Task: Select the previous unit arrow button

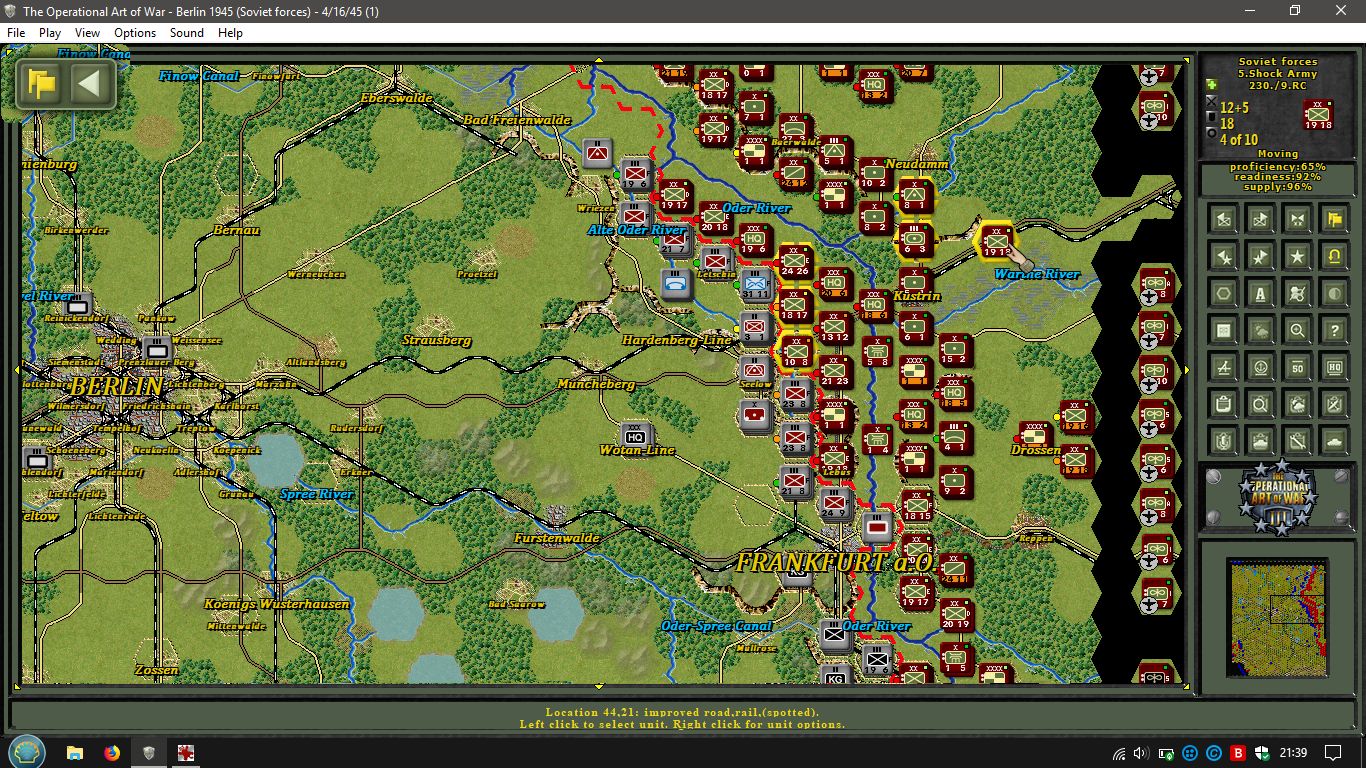Action: (x=1224, y=218)
